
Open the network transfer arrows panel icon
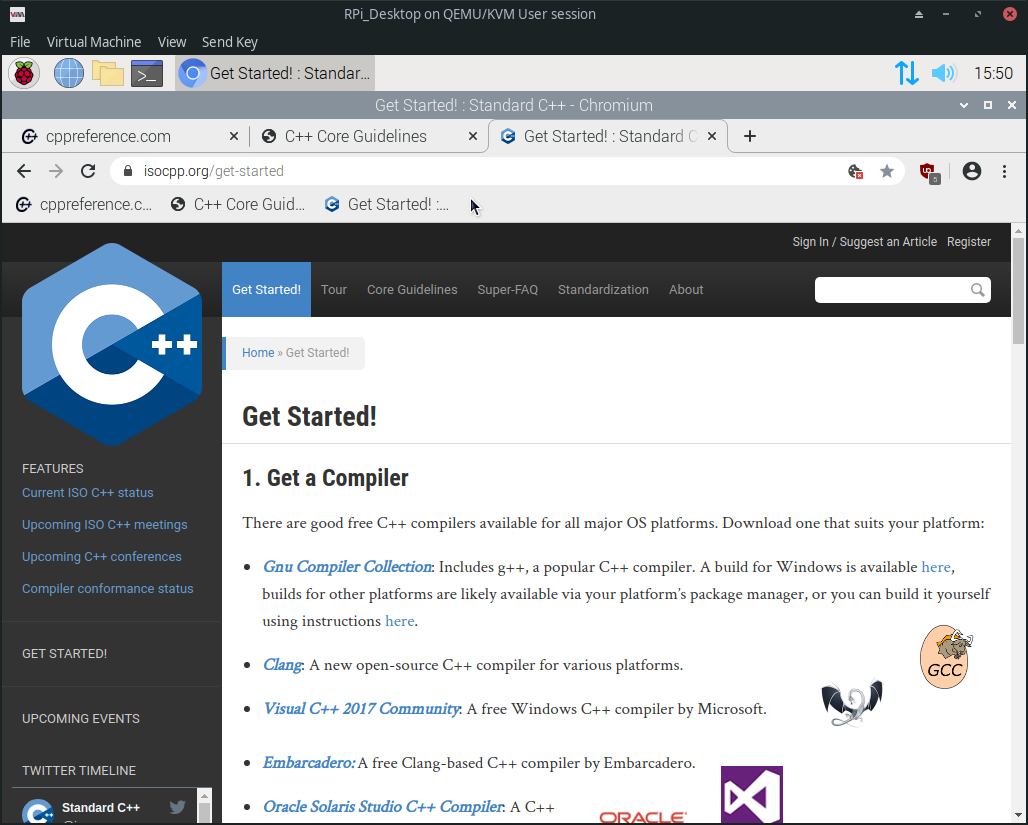click(907, 73)
